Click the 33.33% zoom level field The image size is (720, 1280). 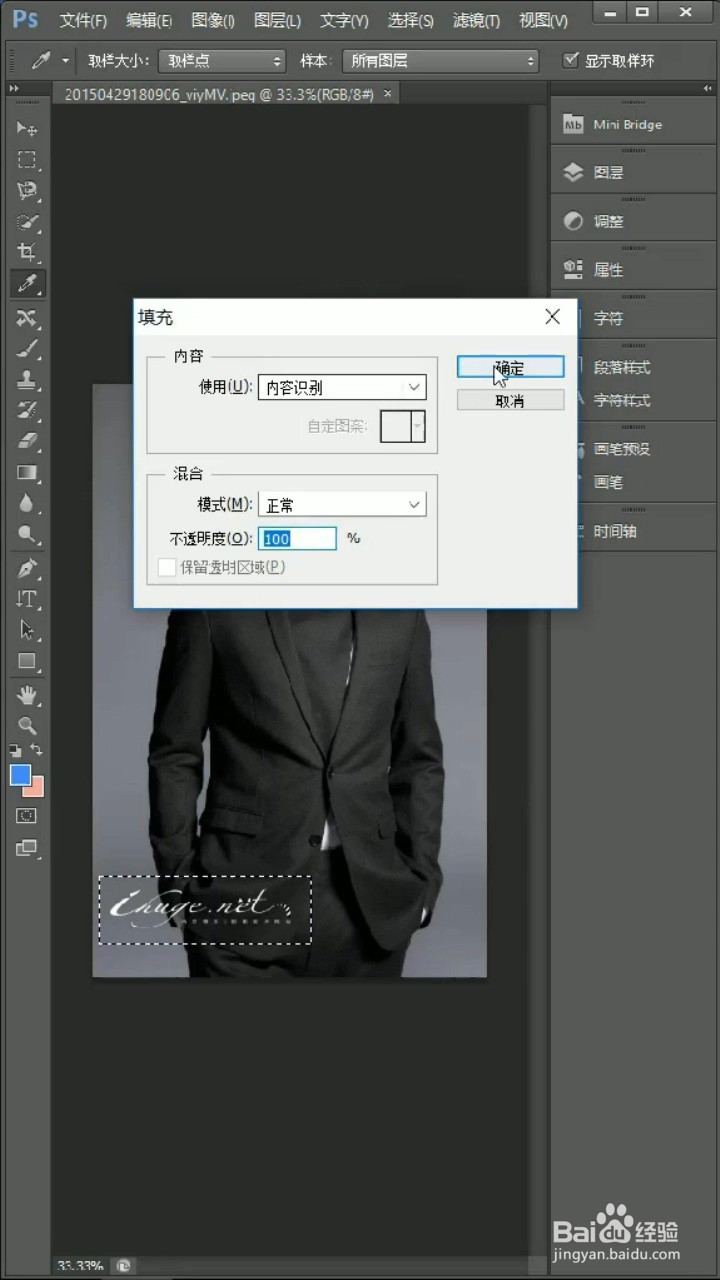(80, 1265)
